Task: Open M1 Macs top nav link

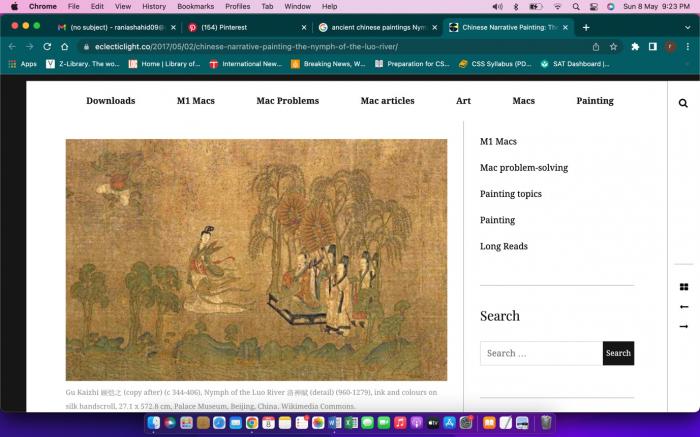Action: click(196, 101)
